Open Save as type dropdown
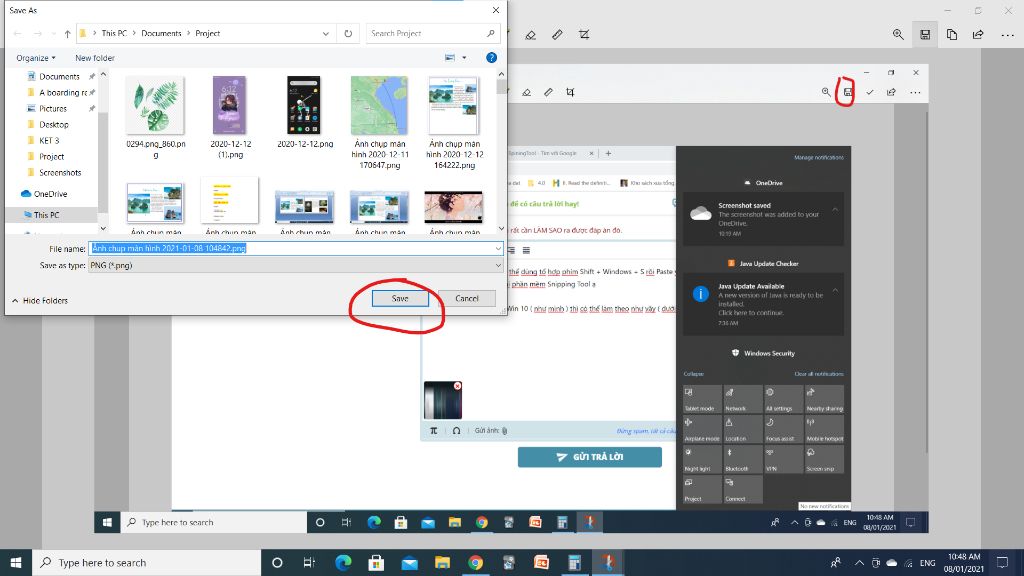Screen dimensions: 1024x576 click(295, 265)
